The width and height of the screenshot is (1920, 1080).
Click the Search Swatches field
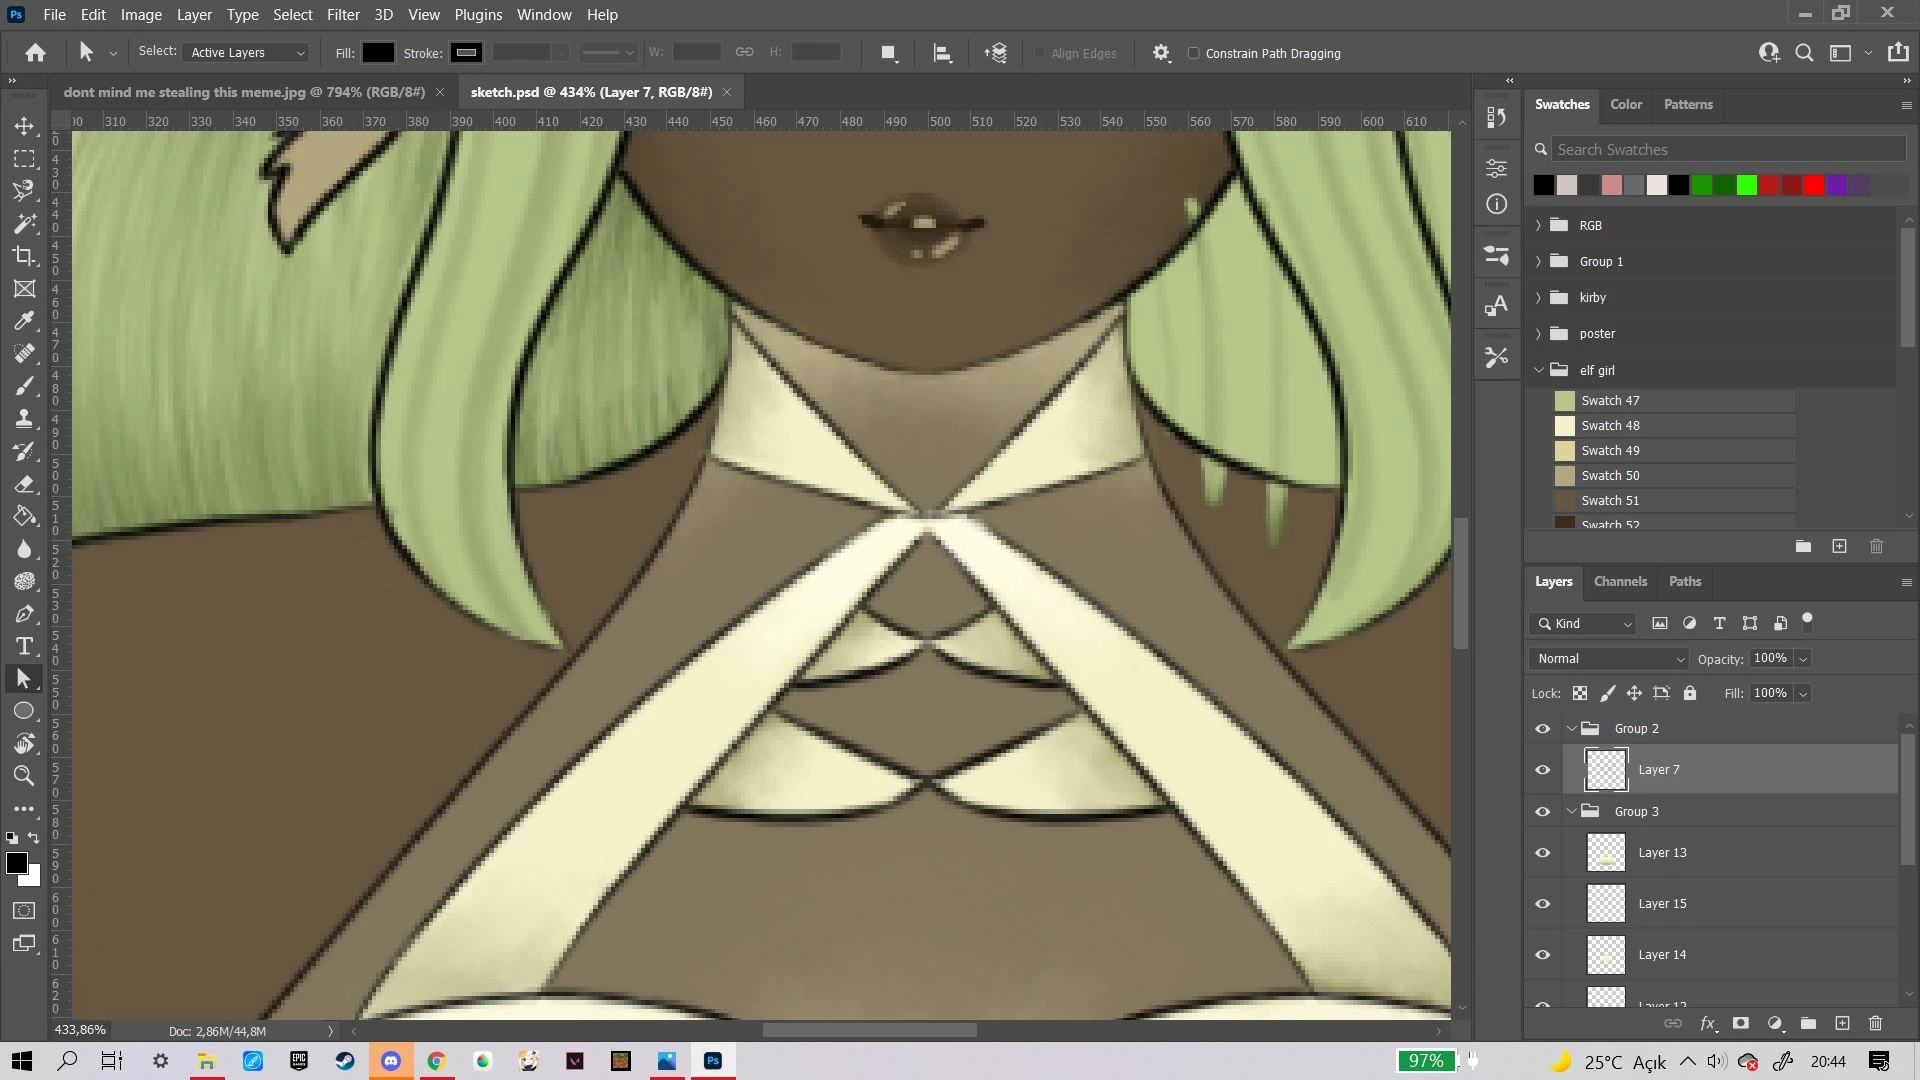1727,150
